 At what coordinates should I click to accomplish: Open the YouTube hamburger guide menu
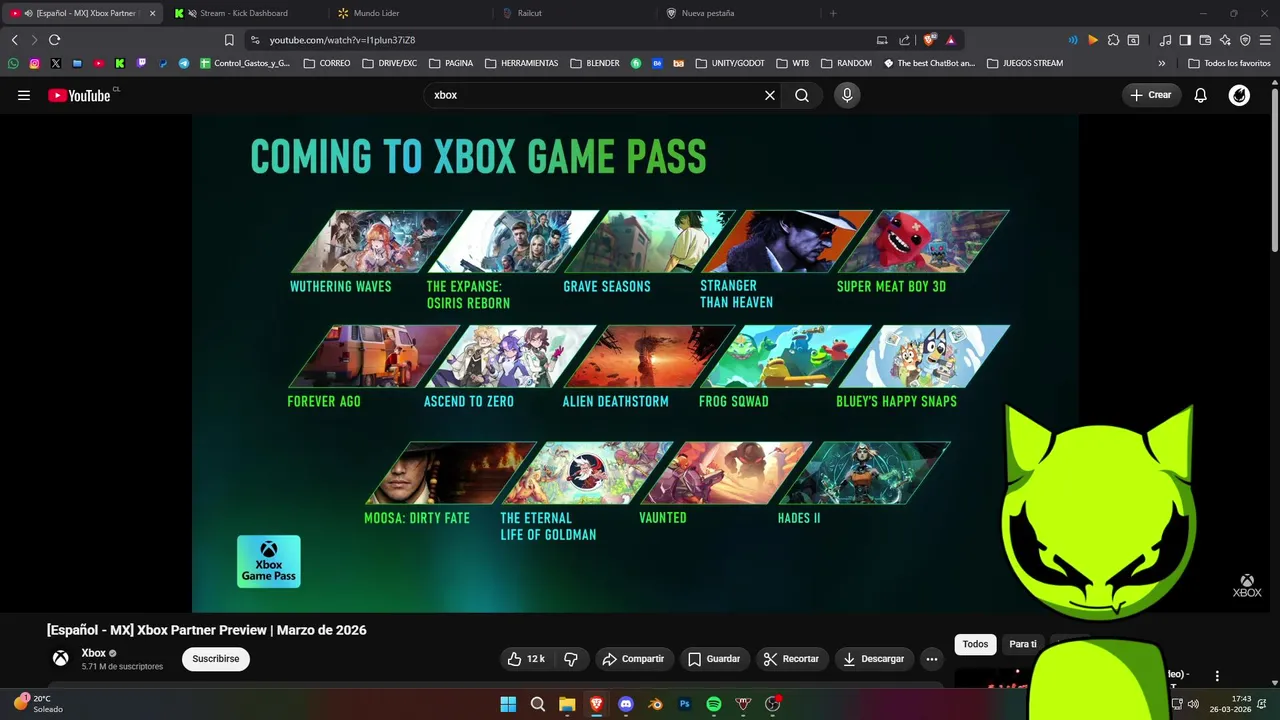click(x=24, y=95)
